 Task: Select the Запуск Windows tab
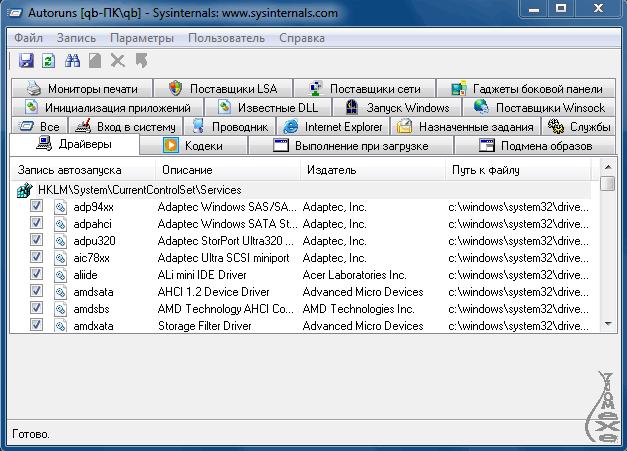[x=397, y=108]
